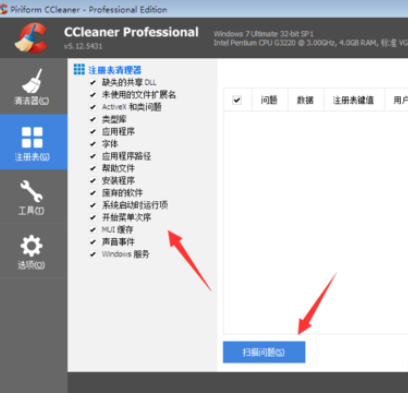Toggle 安装程序 checkbox

click(93, 181)
